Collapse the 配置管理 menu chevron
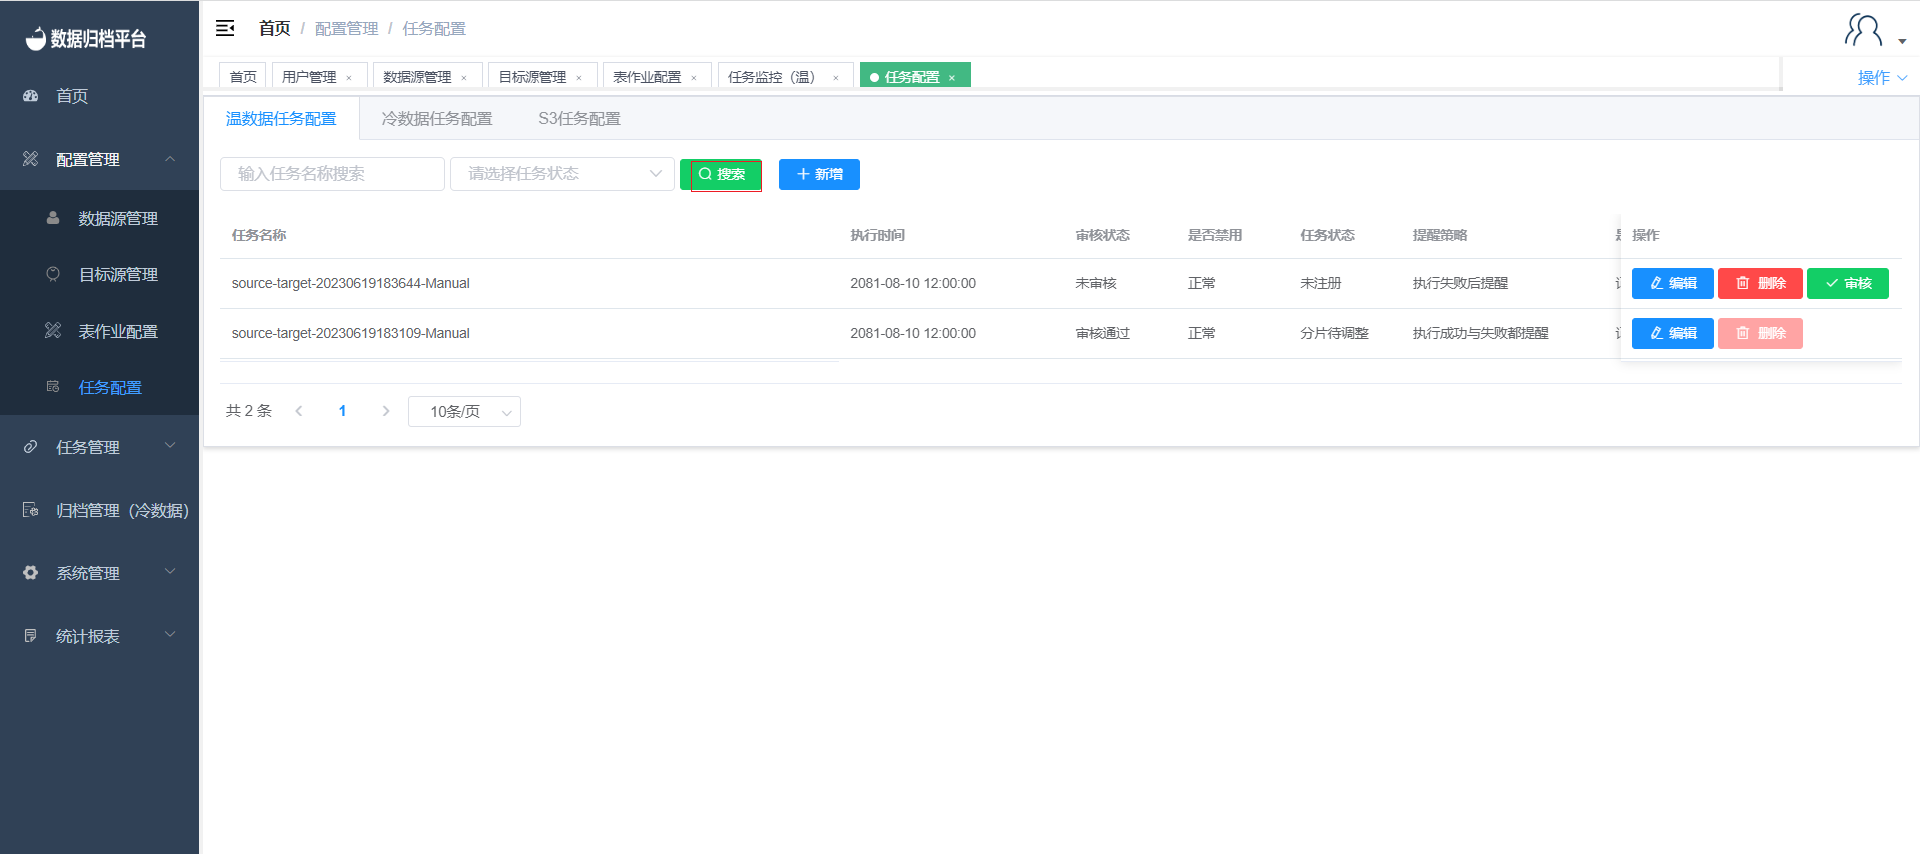The width and height of the screenshot is (1920, 854). click(170, 159)
